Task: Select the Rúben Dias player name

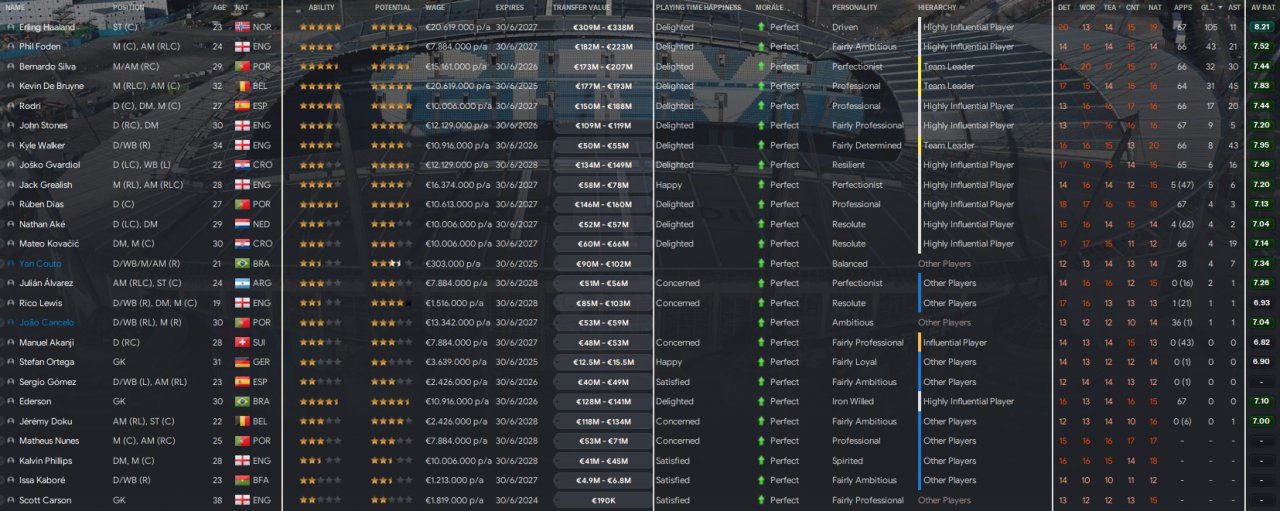Action: (x=43, y=205)
